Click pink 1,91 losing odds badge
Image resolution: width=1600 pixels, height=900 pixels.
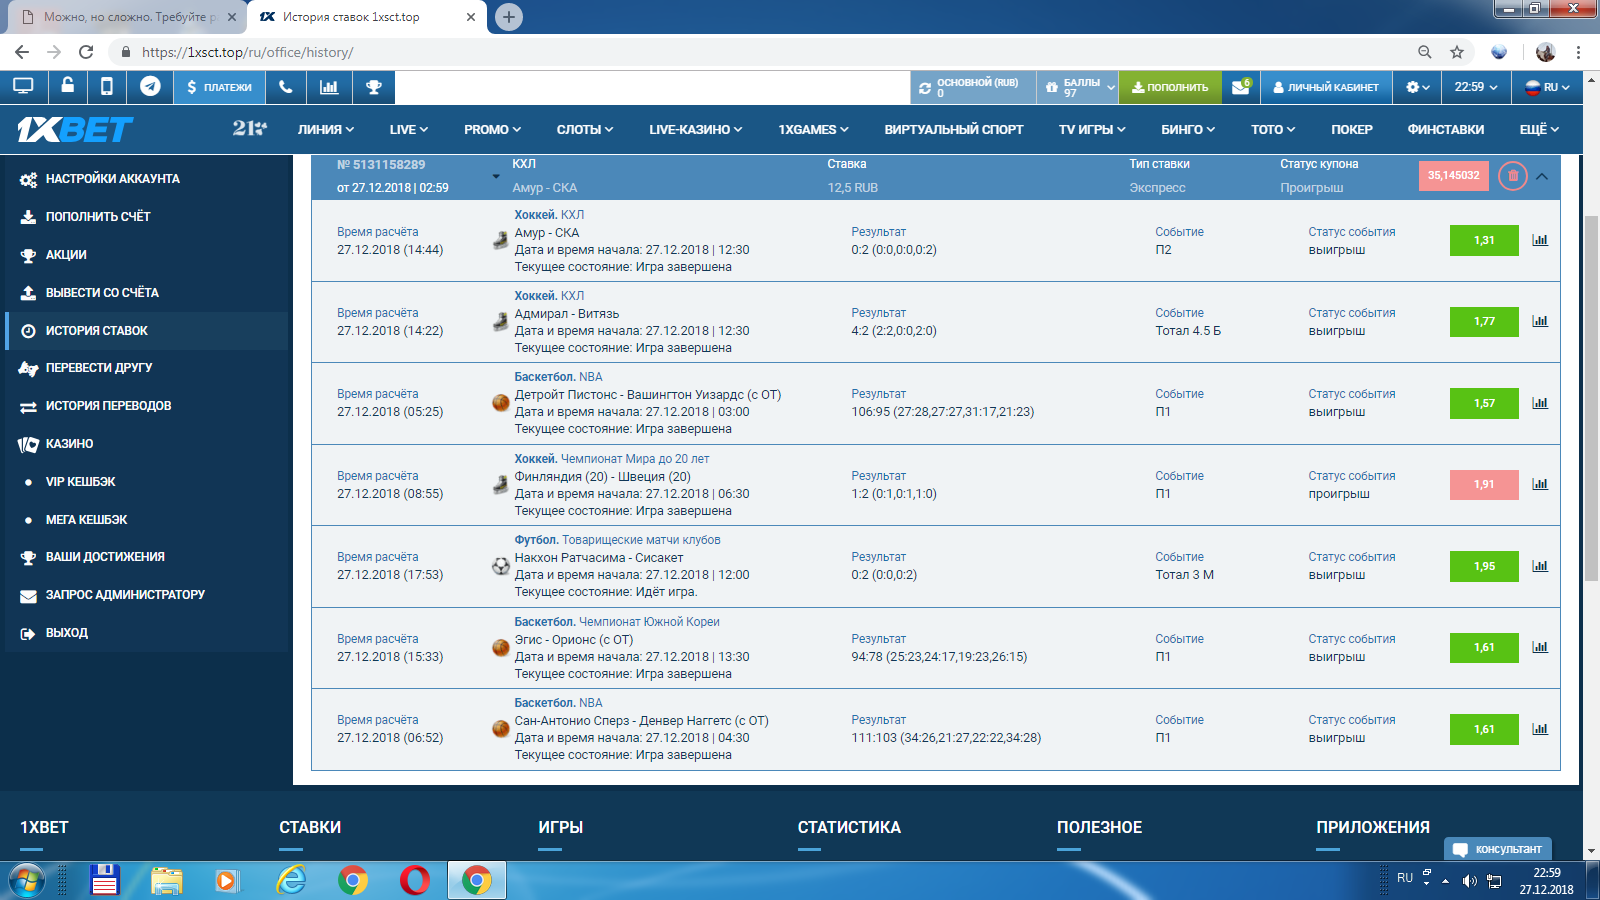pos(1484,484)
